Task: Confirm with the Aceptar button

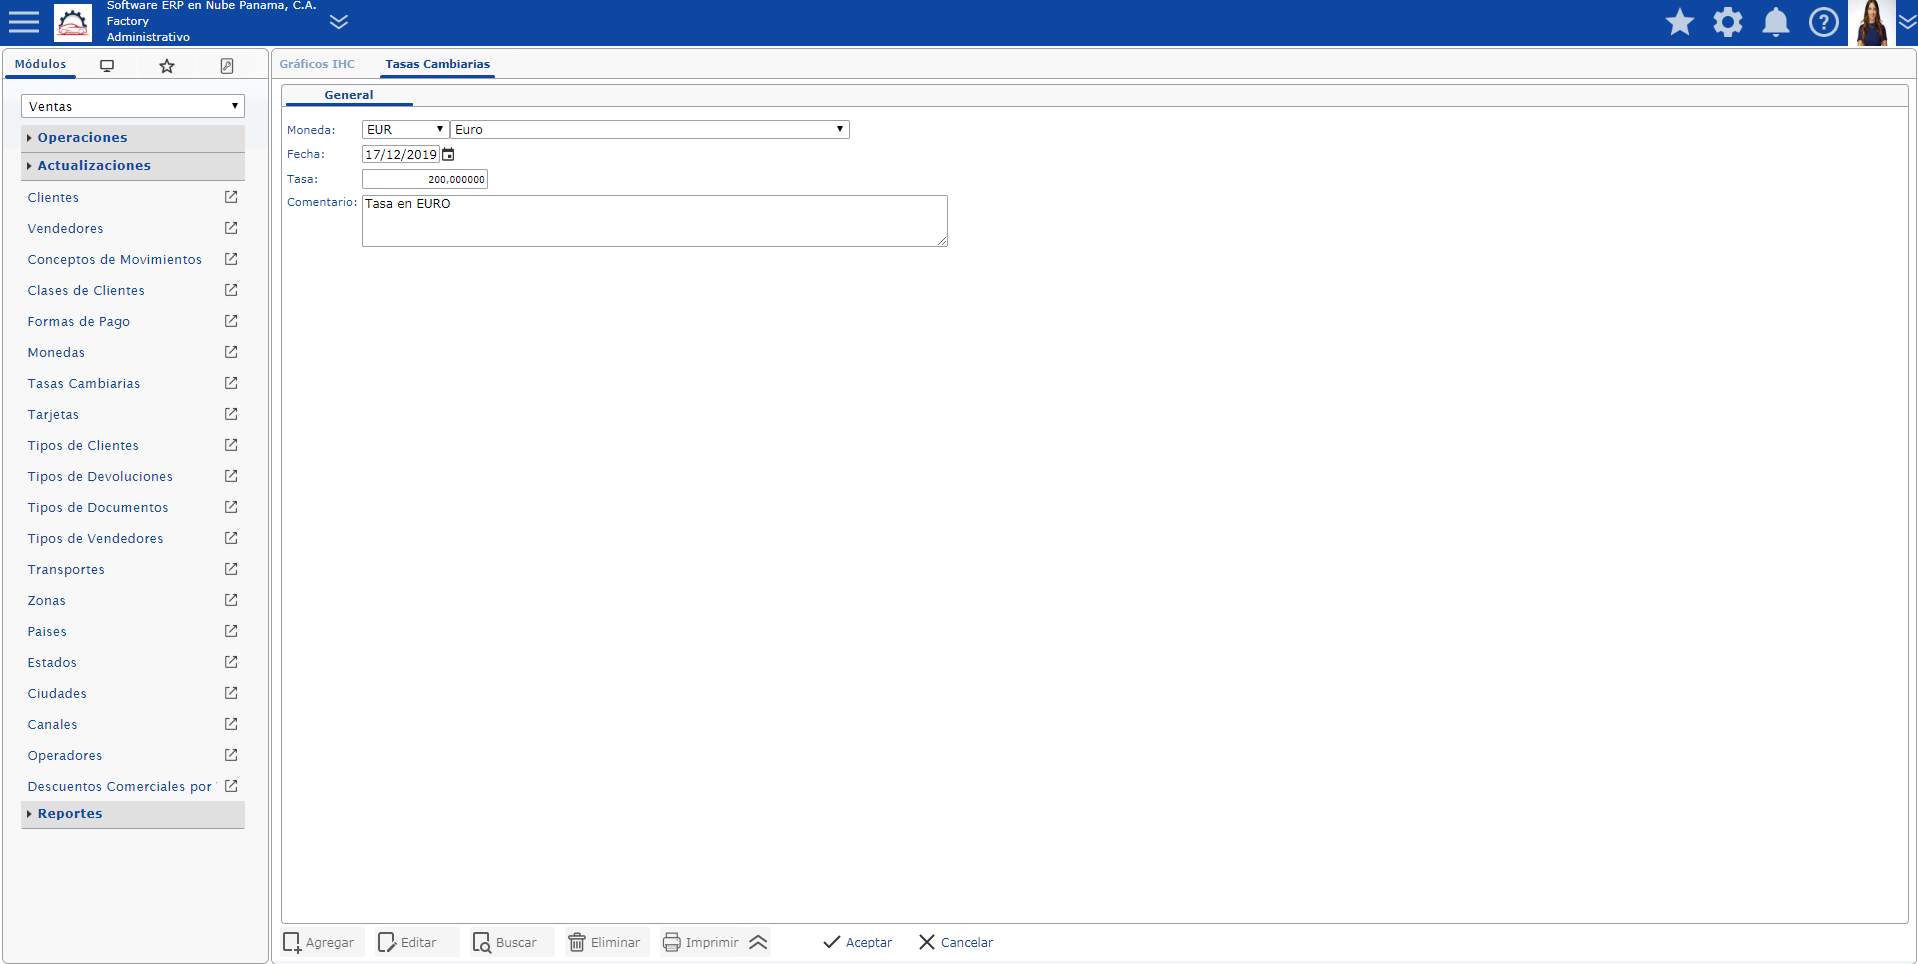Action: pos(857,943)
